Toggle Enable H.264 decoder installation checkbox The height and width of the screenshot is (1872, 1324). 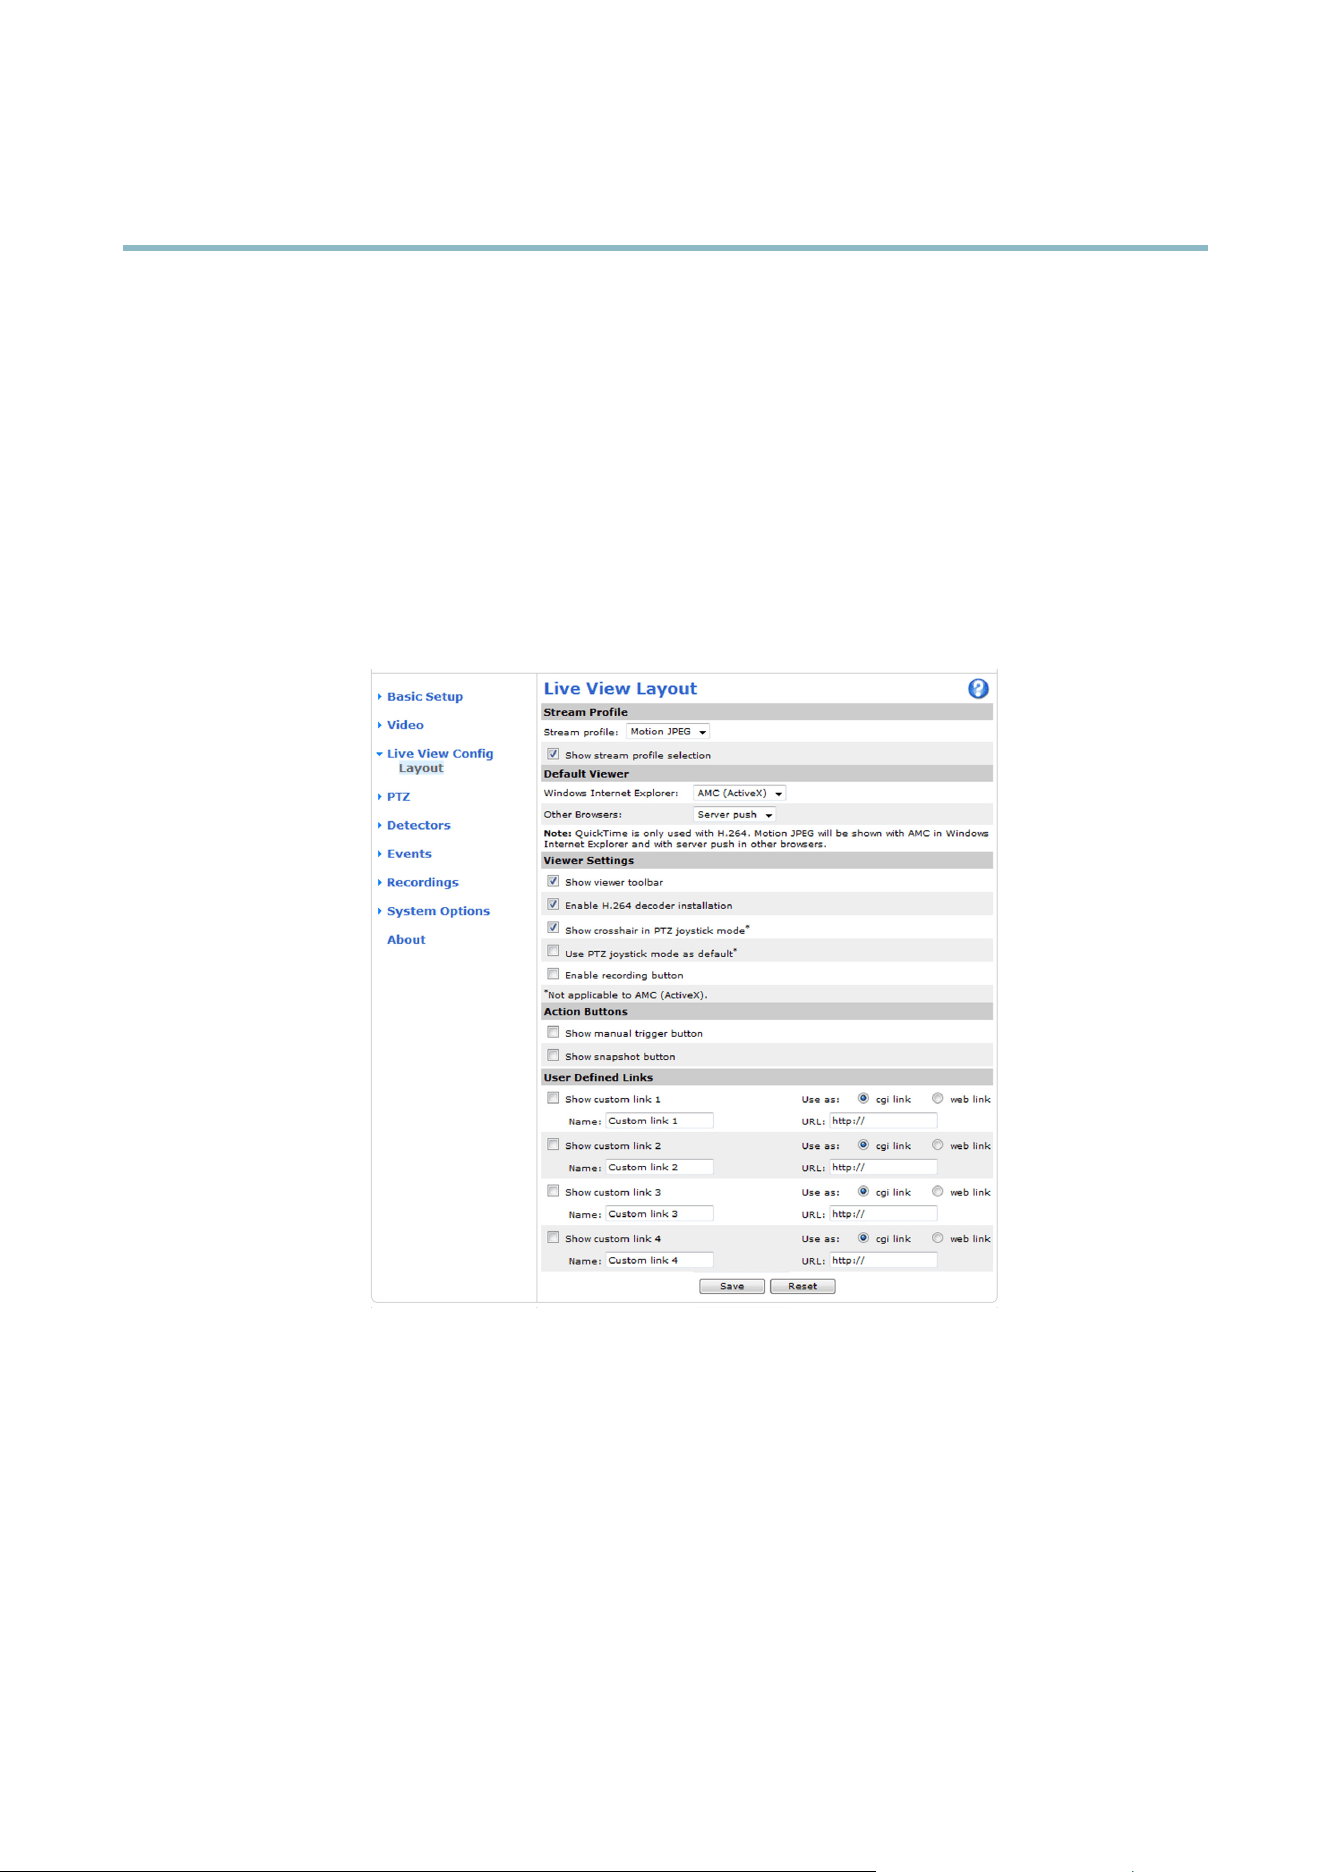(x=553, y=904)
